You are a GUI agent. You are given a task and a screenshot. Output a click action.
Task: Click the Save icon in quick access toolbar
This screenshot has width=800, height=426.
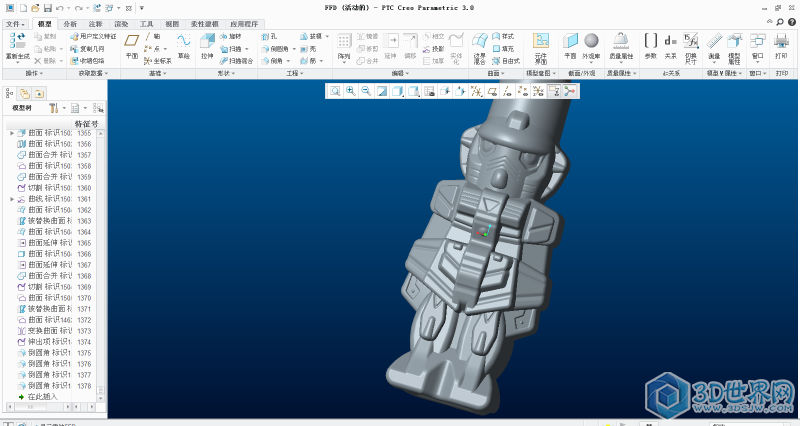(47, 8)
